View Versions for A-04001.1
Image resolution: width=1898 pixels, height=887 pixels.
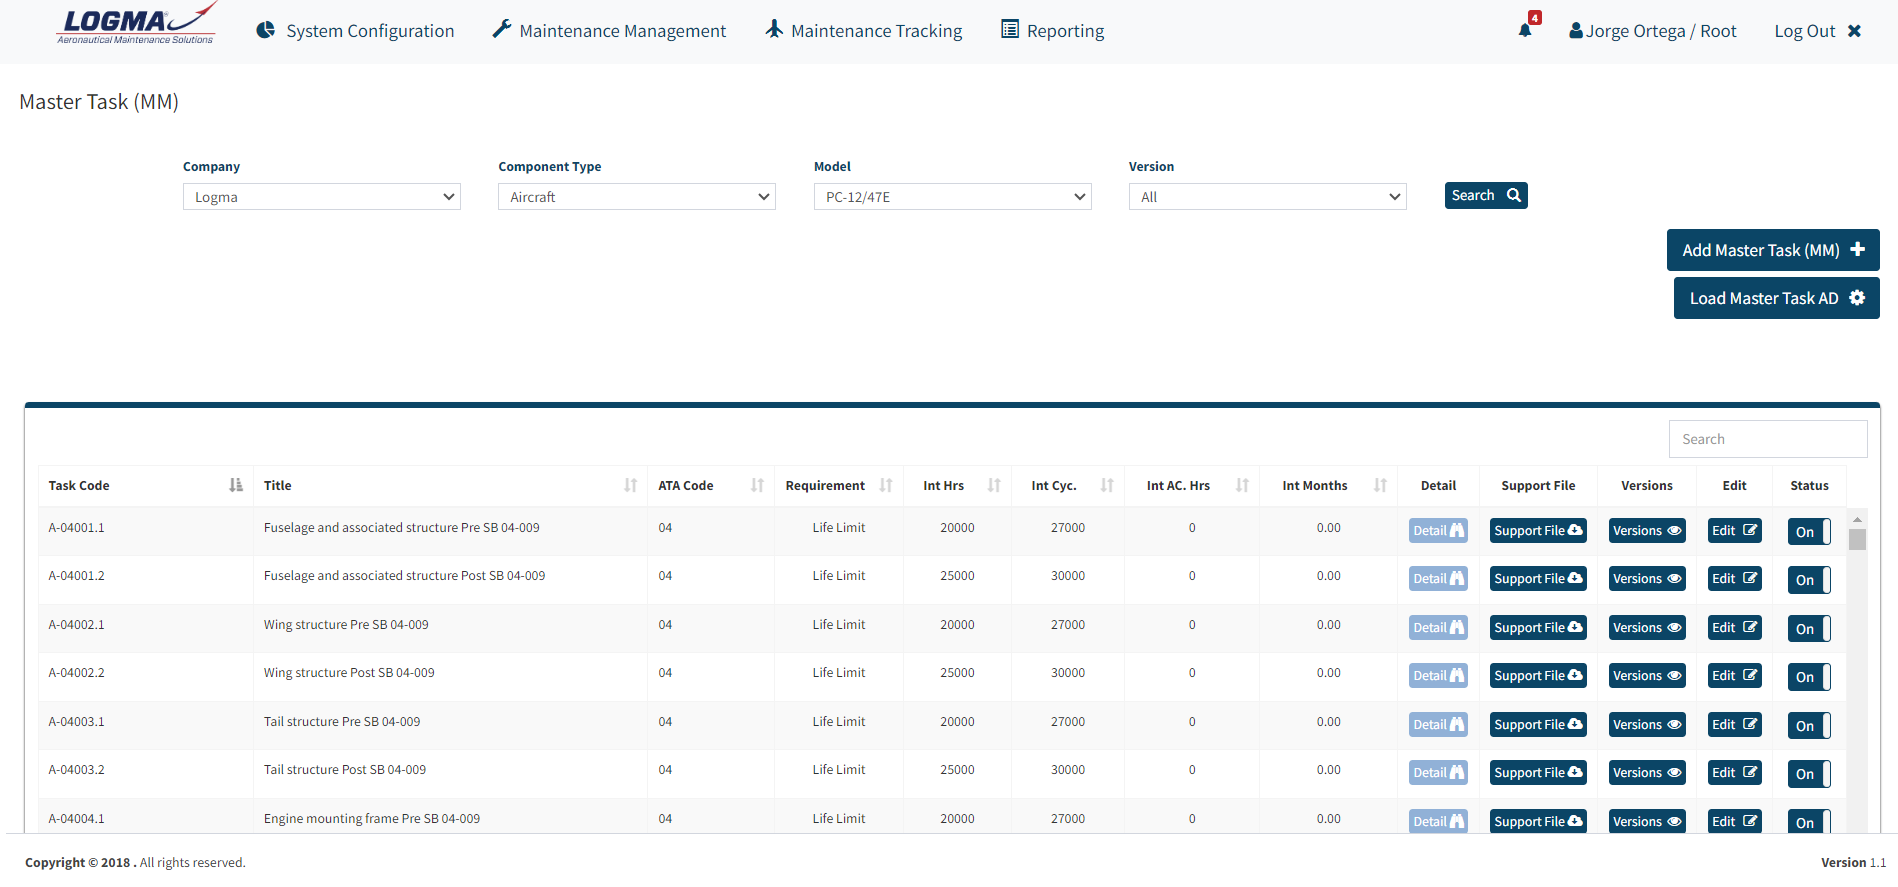tap(1647, 531)
